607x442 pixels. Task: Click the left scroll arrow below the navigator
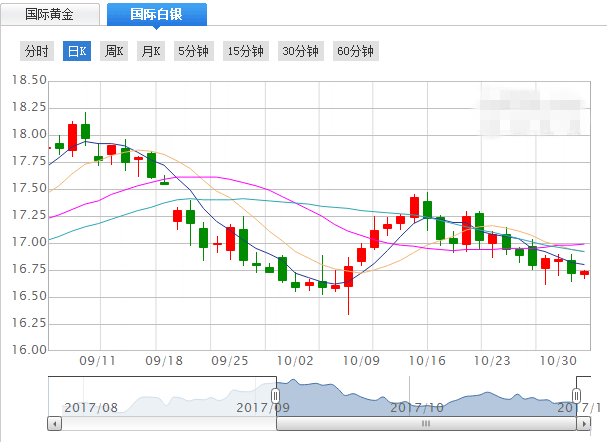tap(53, 424)
